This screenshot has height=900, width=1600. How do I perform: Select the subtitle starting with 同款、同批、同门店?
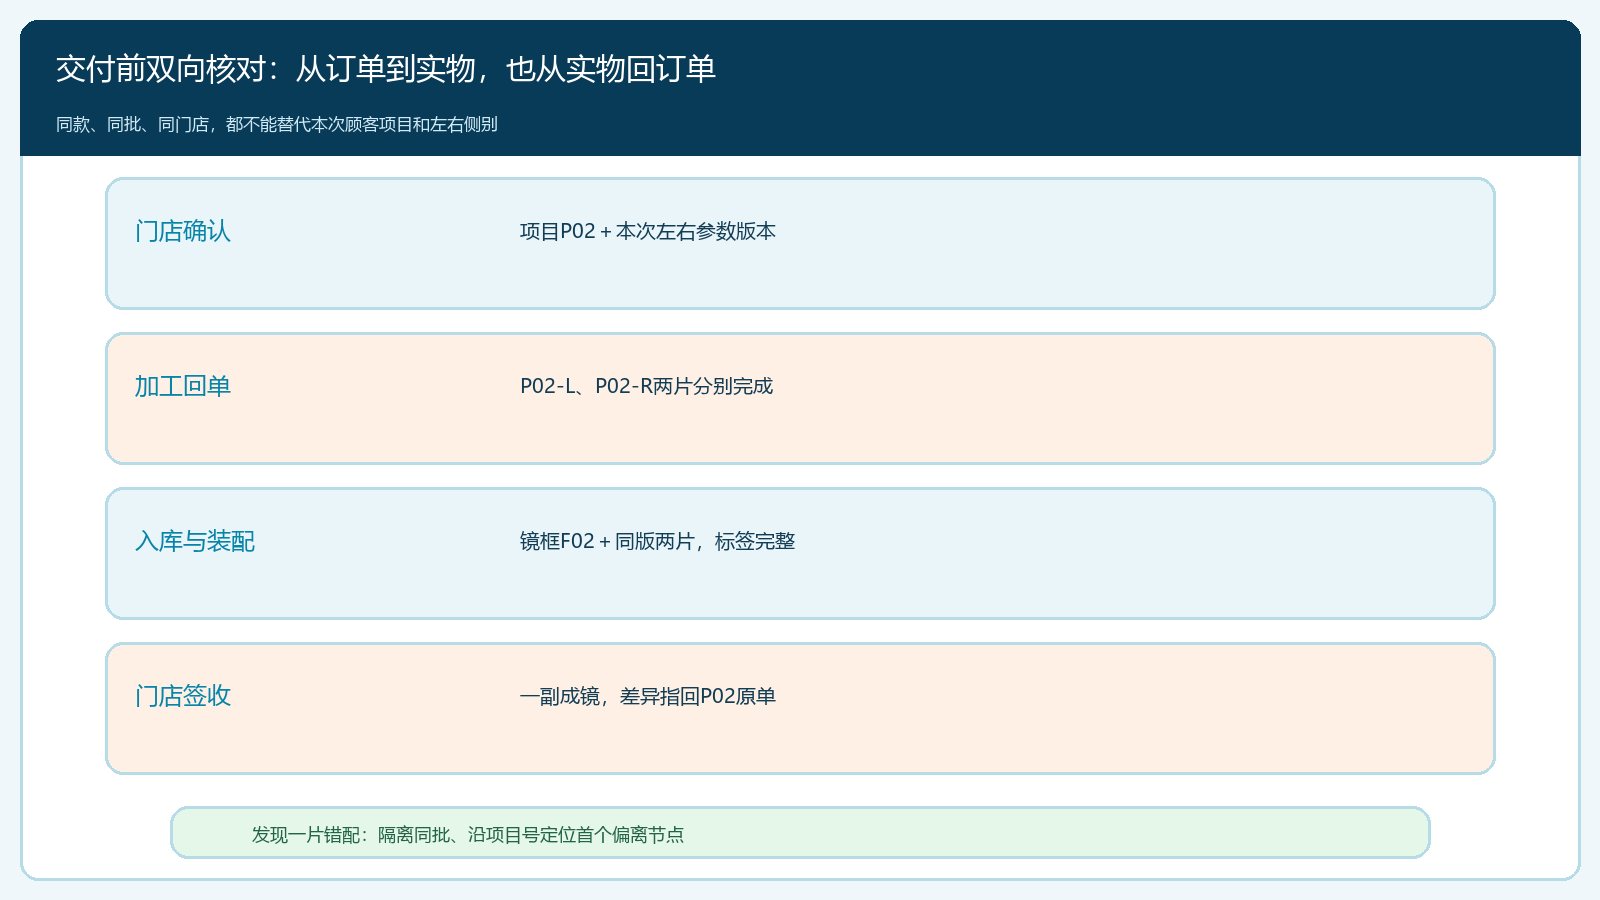coord(277,125)
